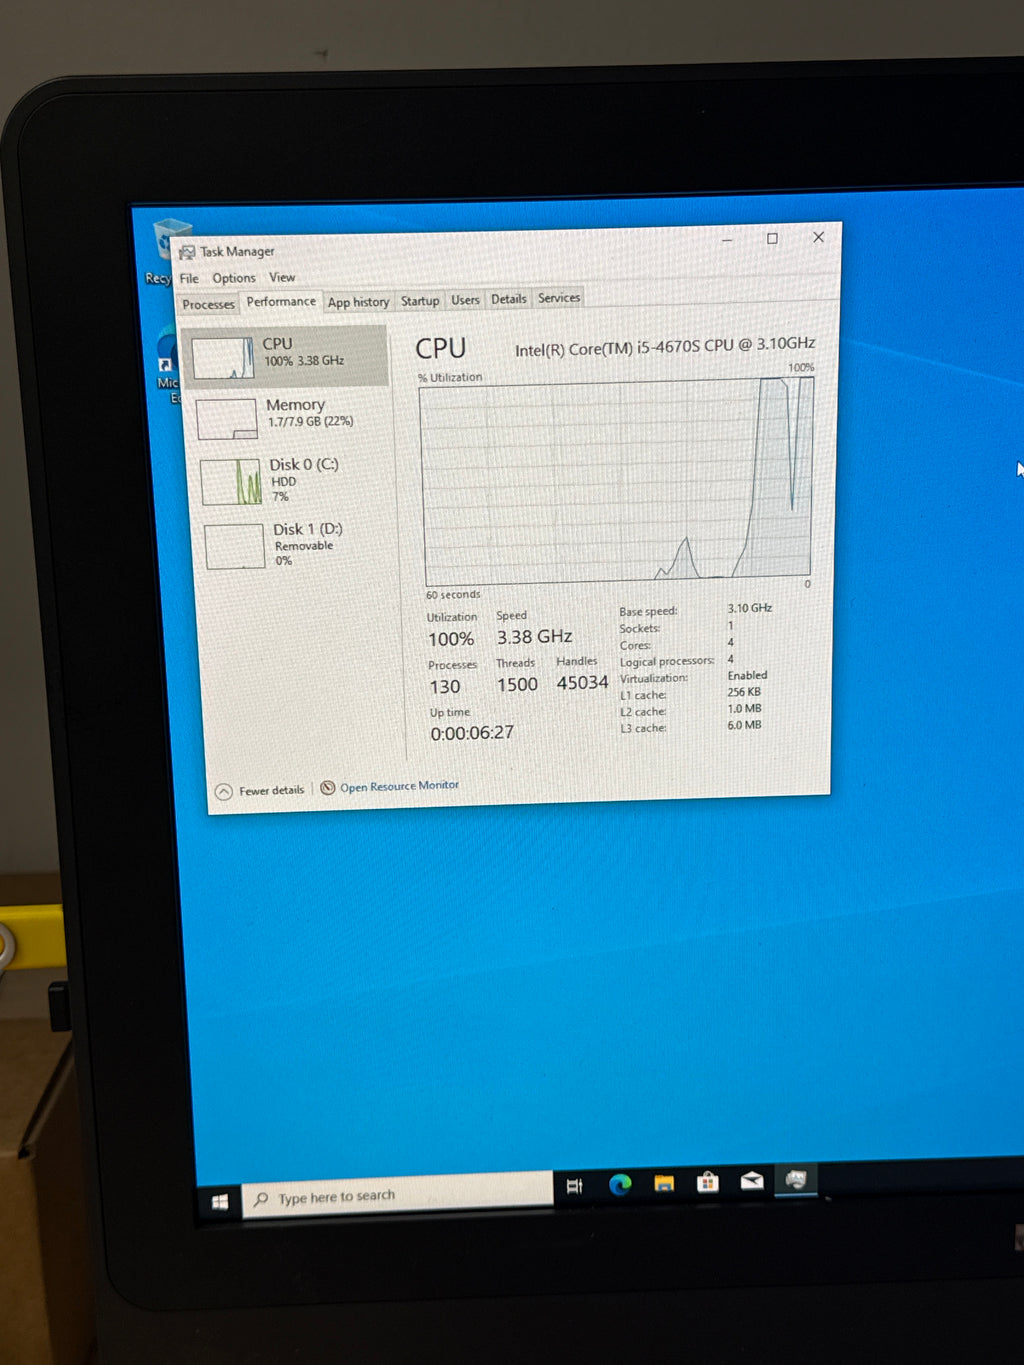This screenshot has width=1024, height=1365.
Task: Switch to the Services tab
Action: coord(559,298)
